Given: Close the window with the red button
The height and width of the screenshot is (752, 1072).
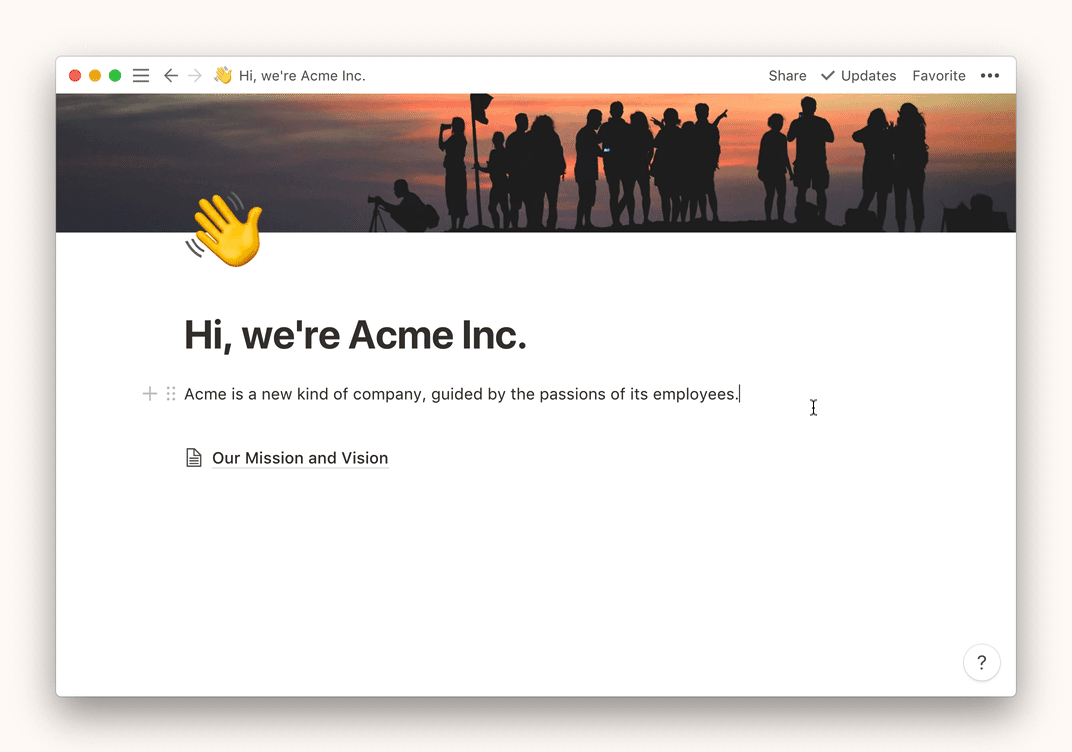Looking at the screenshot, I should coord(75,76).
